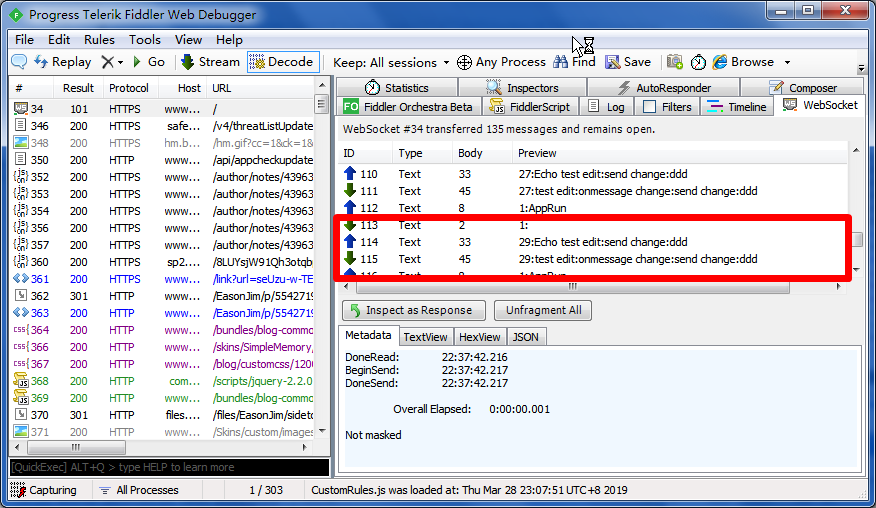Click Inspect as Response button
Screen dimensions: 876x508
pyautogui.click(x=413, y=310)
